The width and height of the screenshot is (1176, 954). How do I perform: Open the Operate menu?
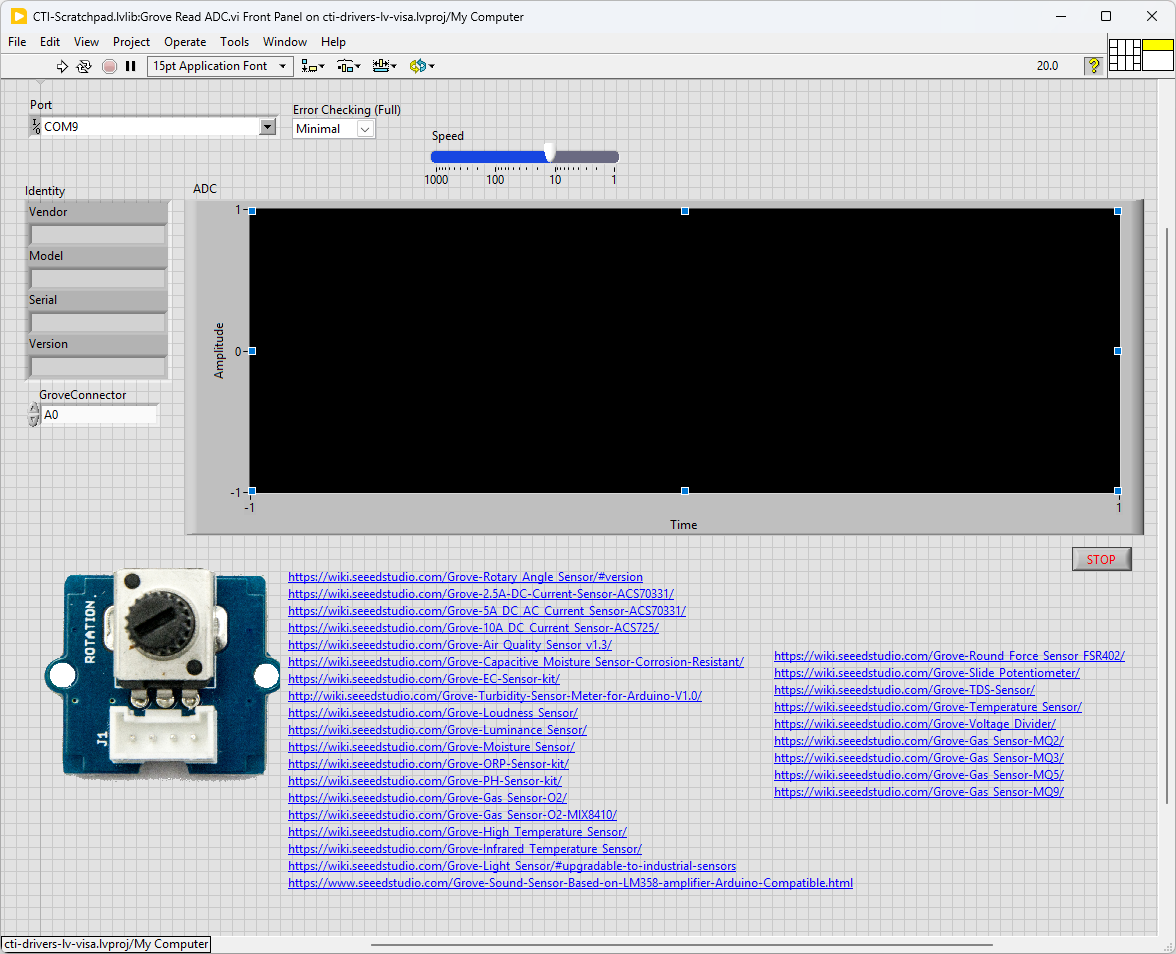click(x=185, y=42)
